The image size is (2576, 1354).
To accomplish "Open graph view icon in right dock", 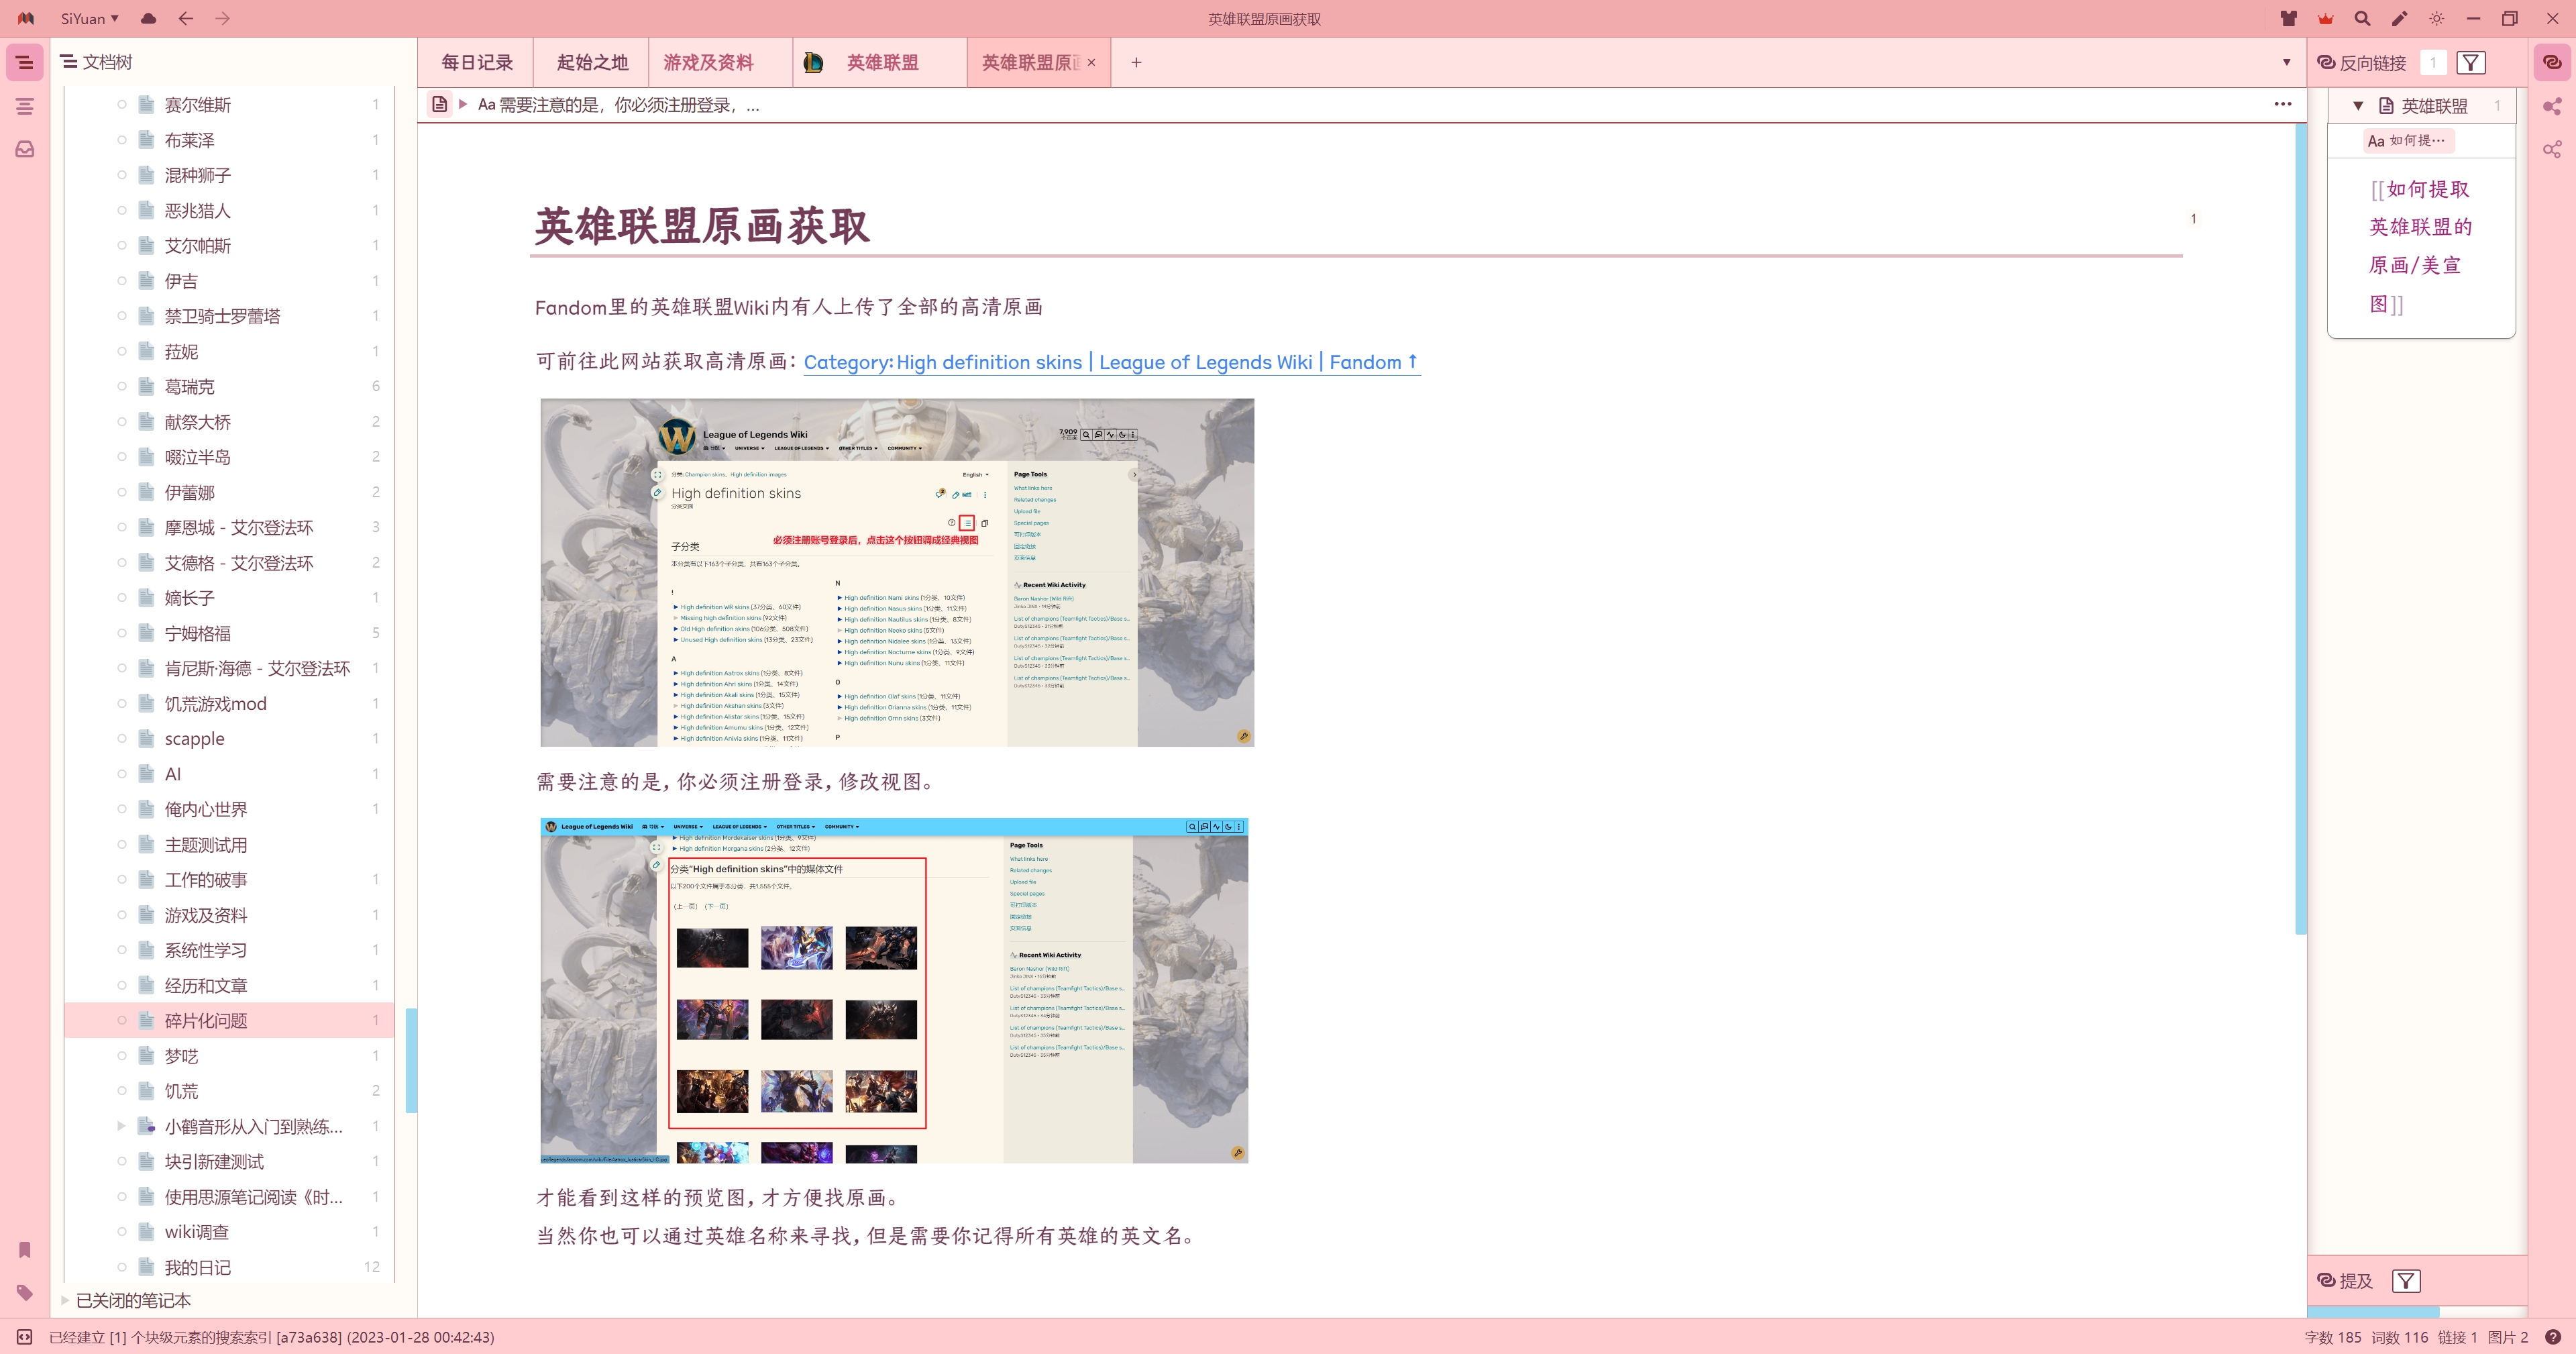I will [x=2552, y=106].
